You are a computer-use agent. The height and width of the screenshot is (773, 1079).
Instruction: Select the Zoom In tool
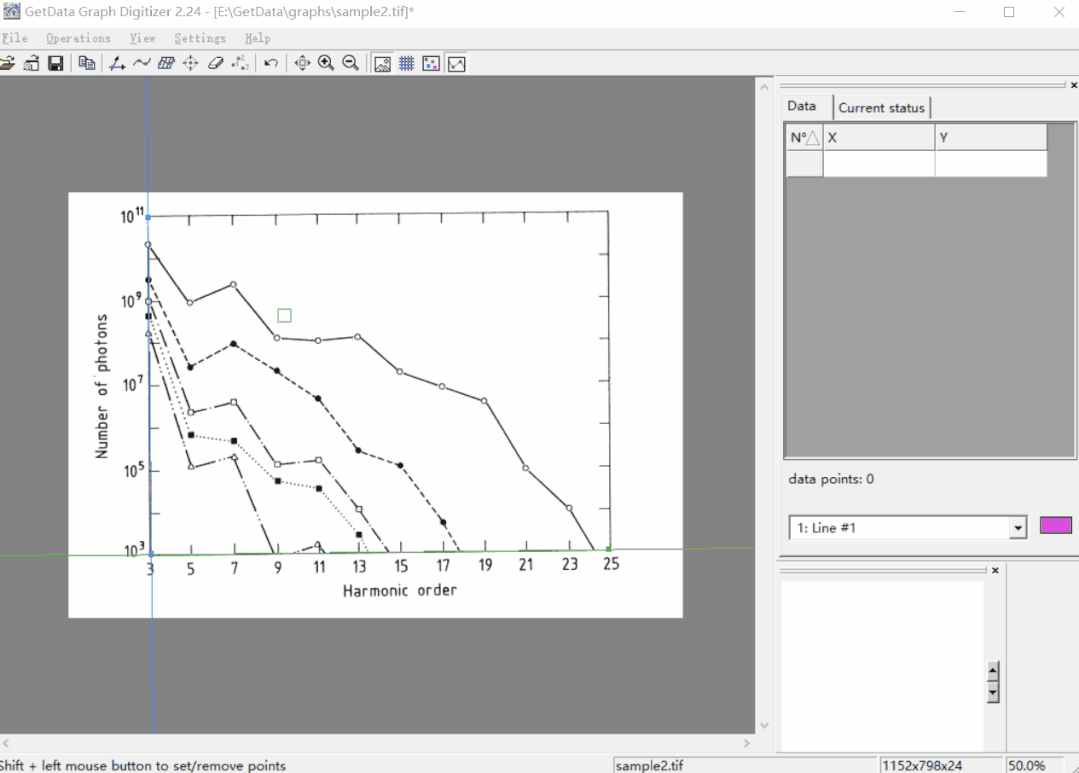pos(325,62)
